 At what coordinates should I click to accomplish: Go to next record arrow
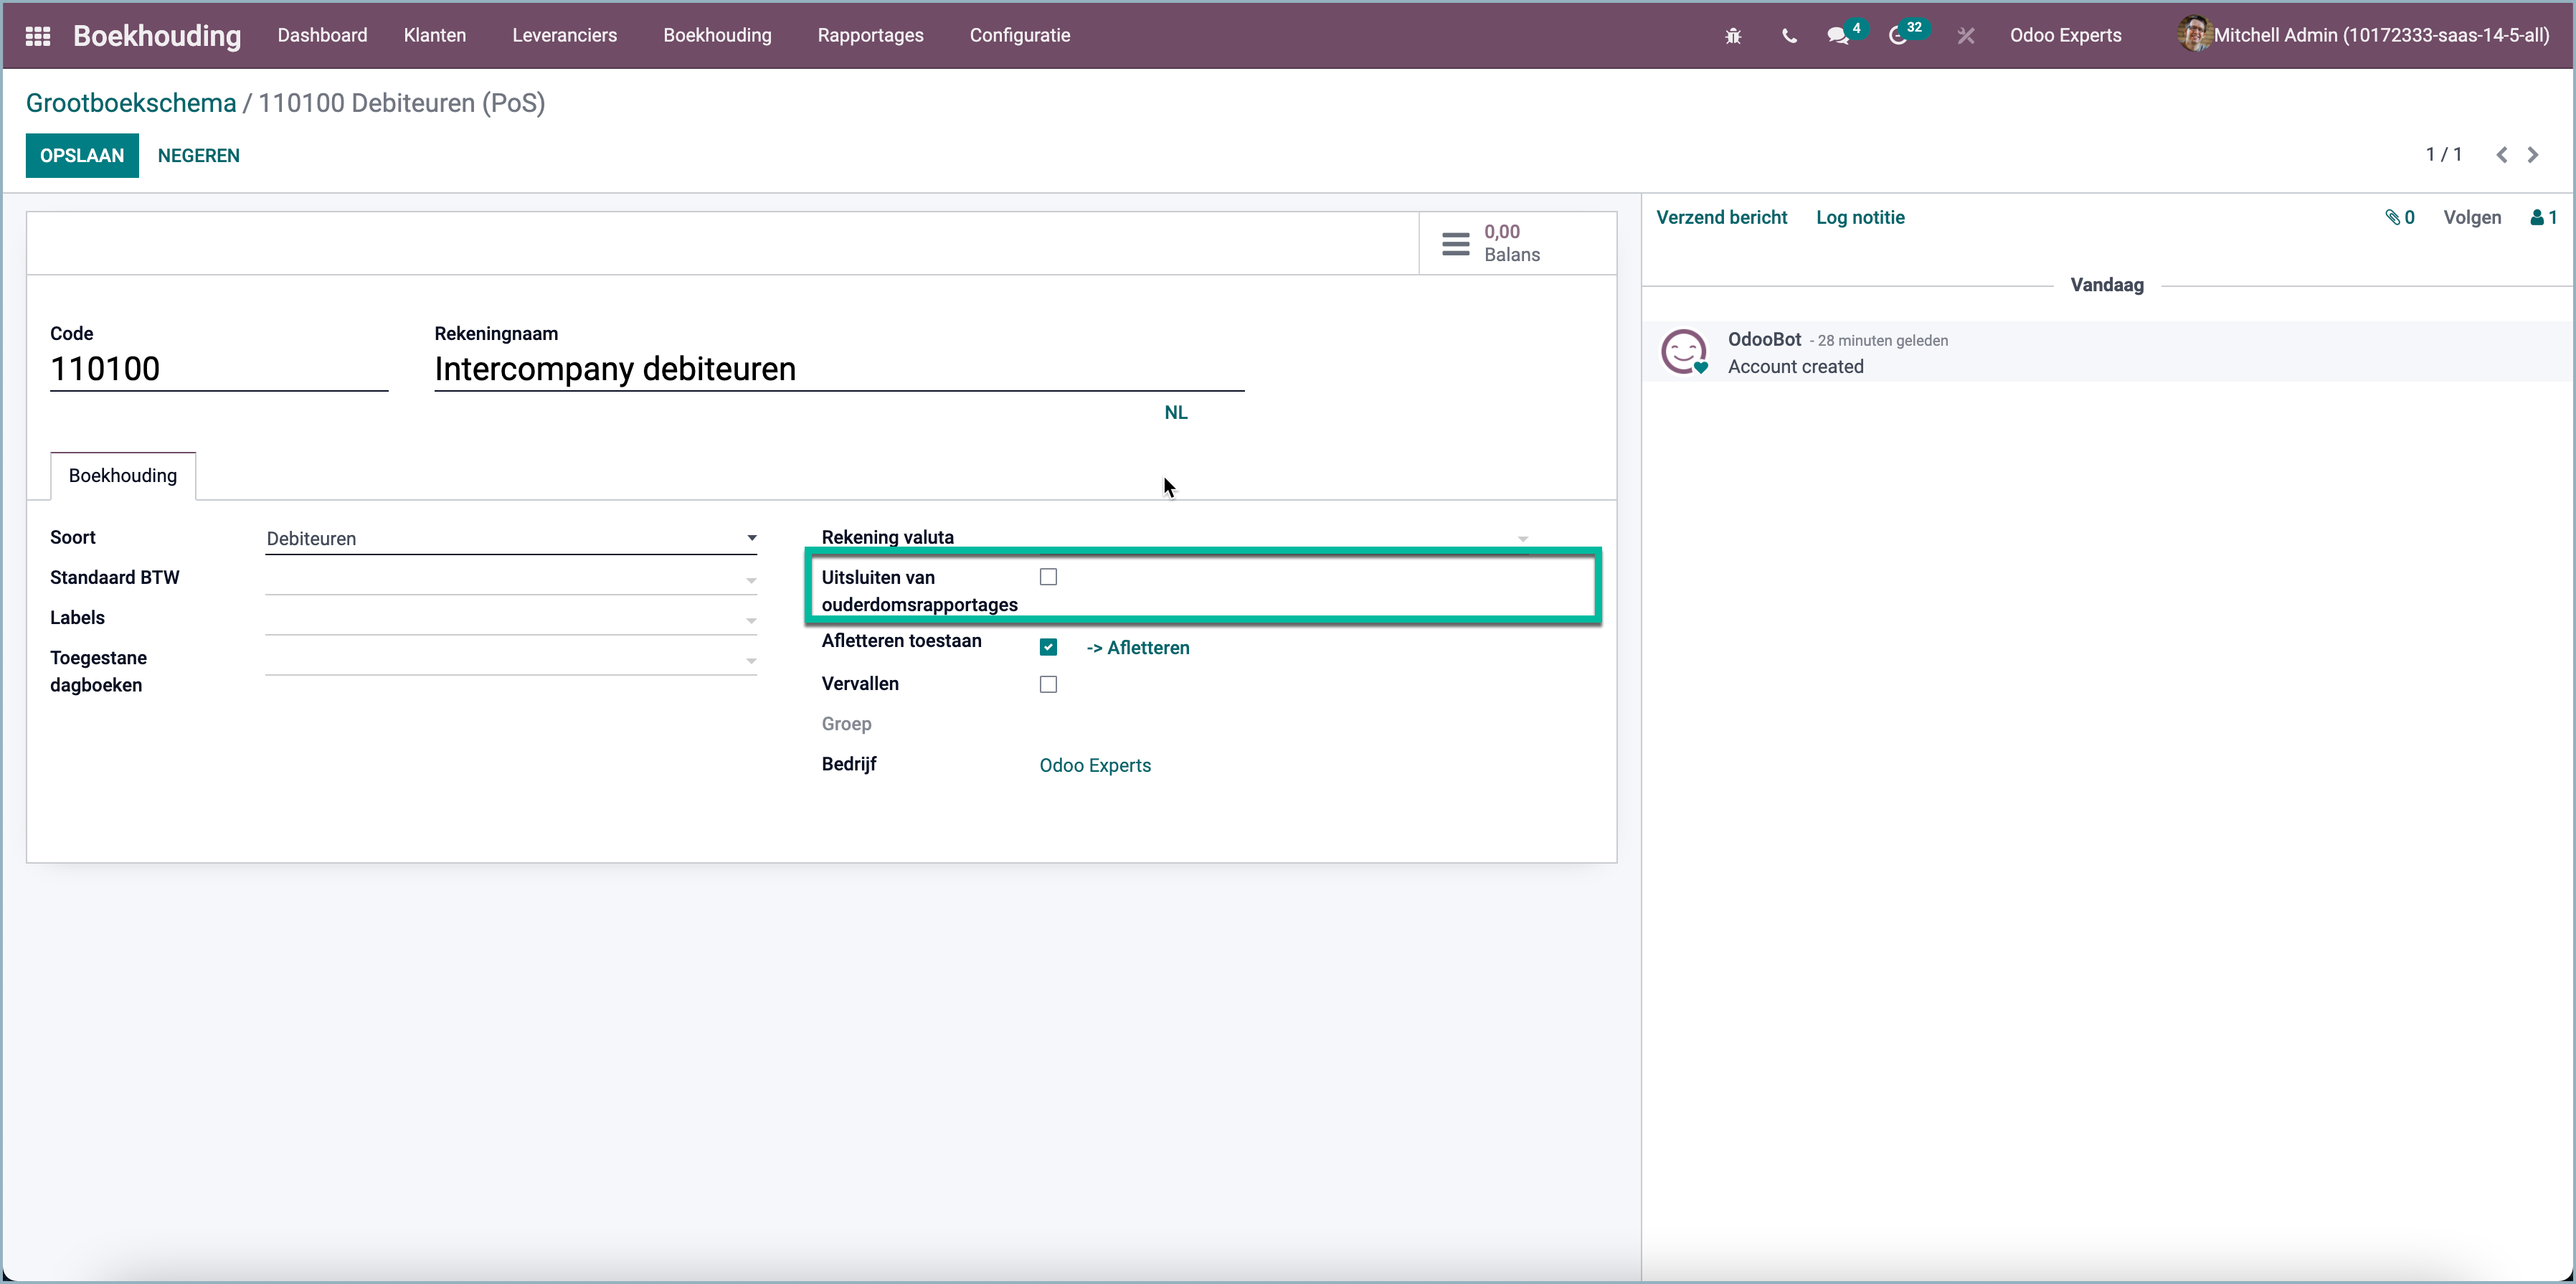2533,155
